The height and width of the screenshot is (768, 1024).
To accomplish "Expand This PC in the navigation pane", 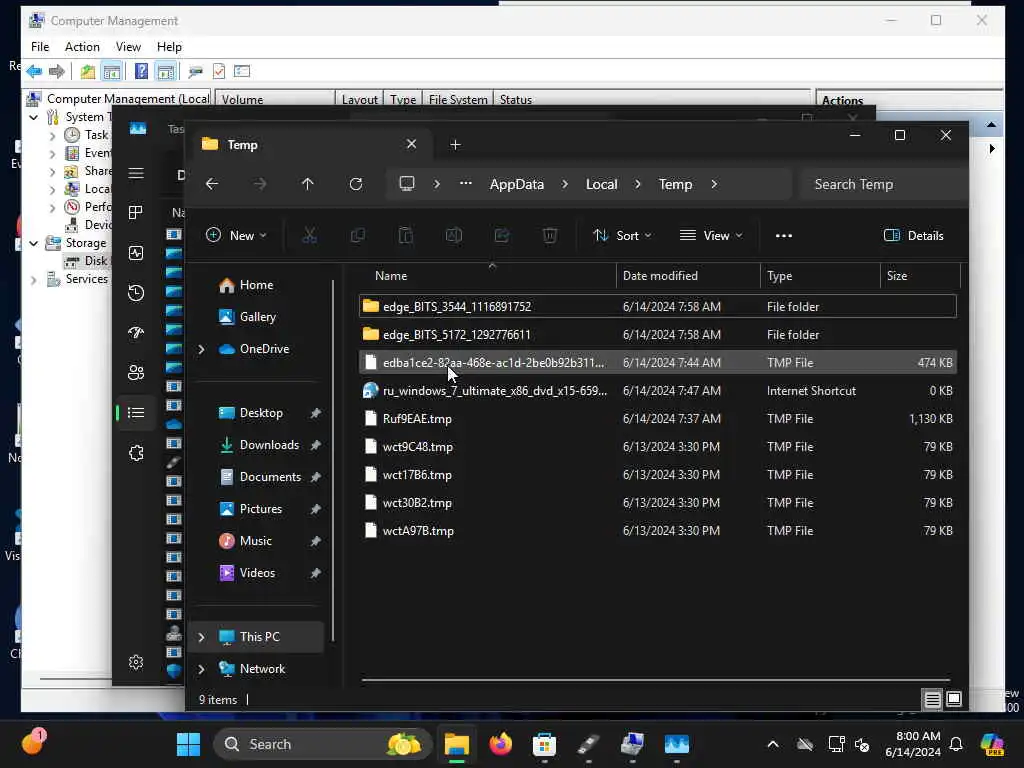I will 202,637.
